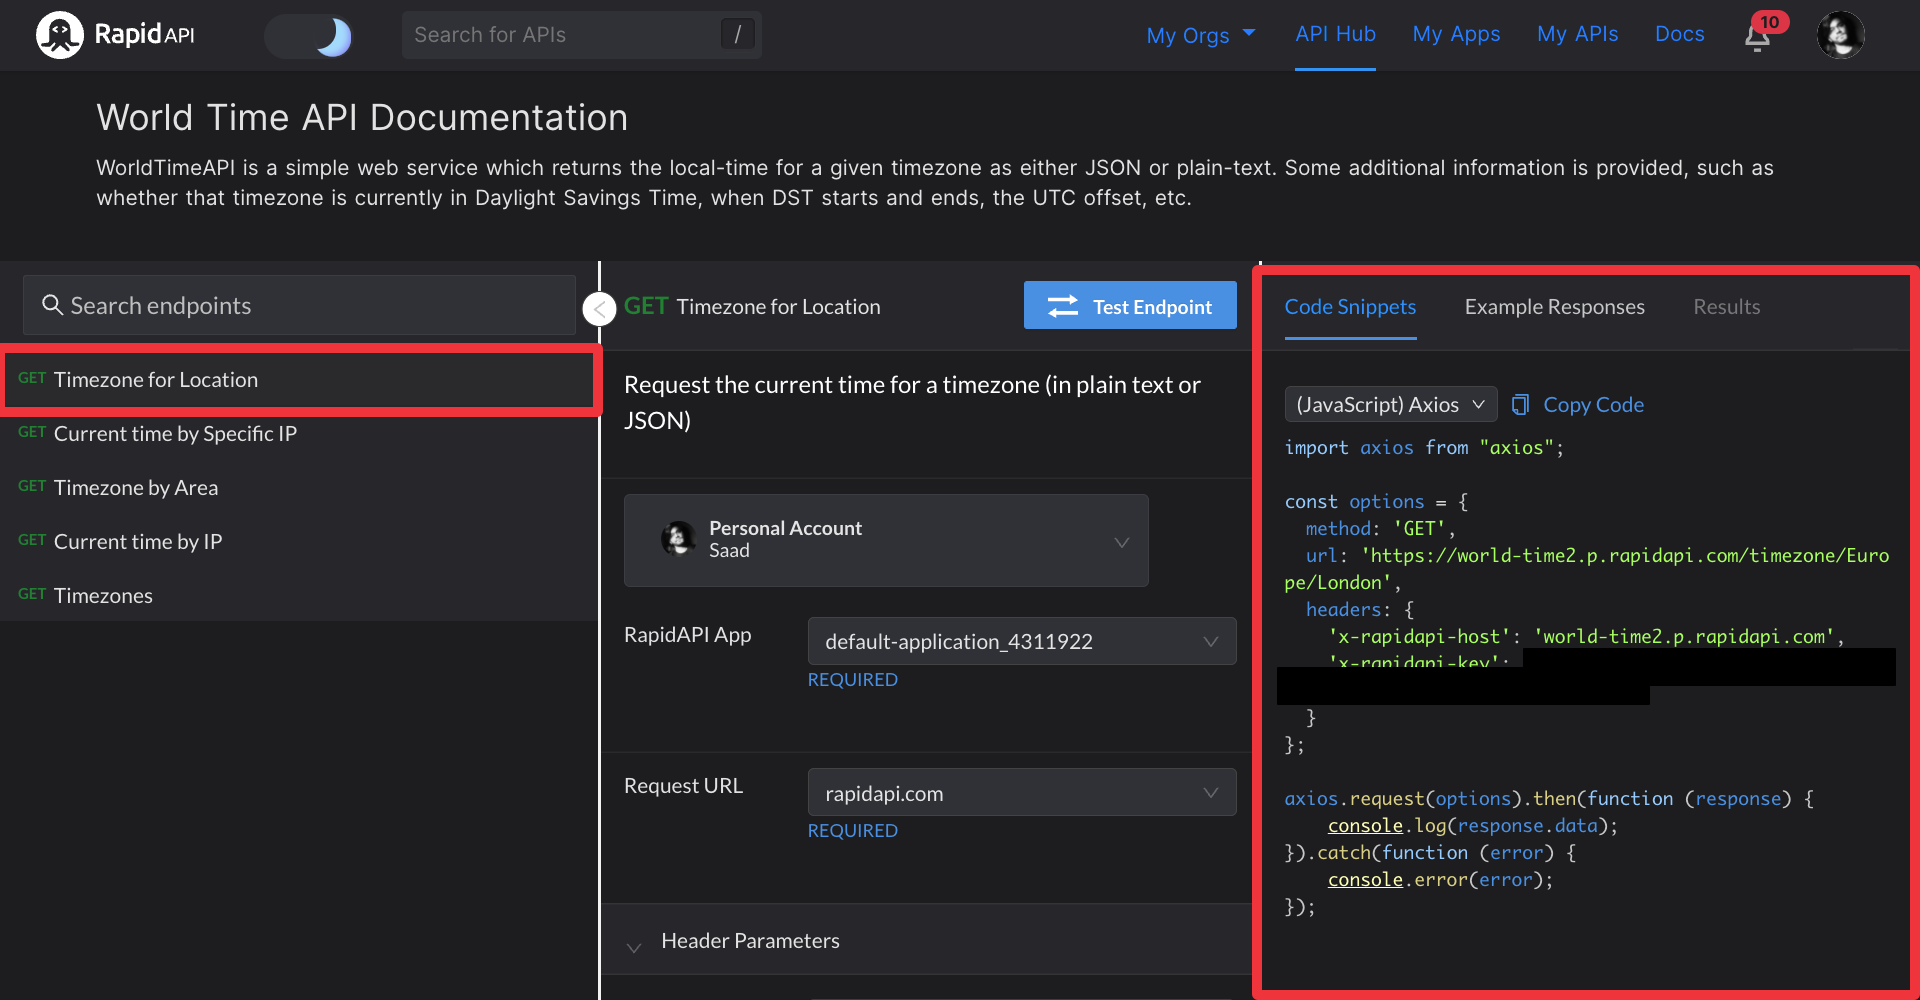Open the My Orgs dropdown
Screen dimensions: 1920x1000
click(x=1201, y=35)
